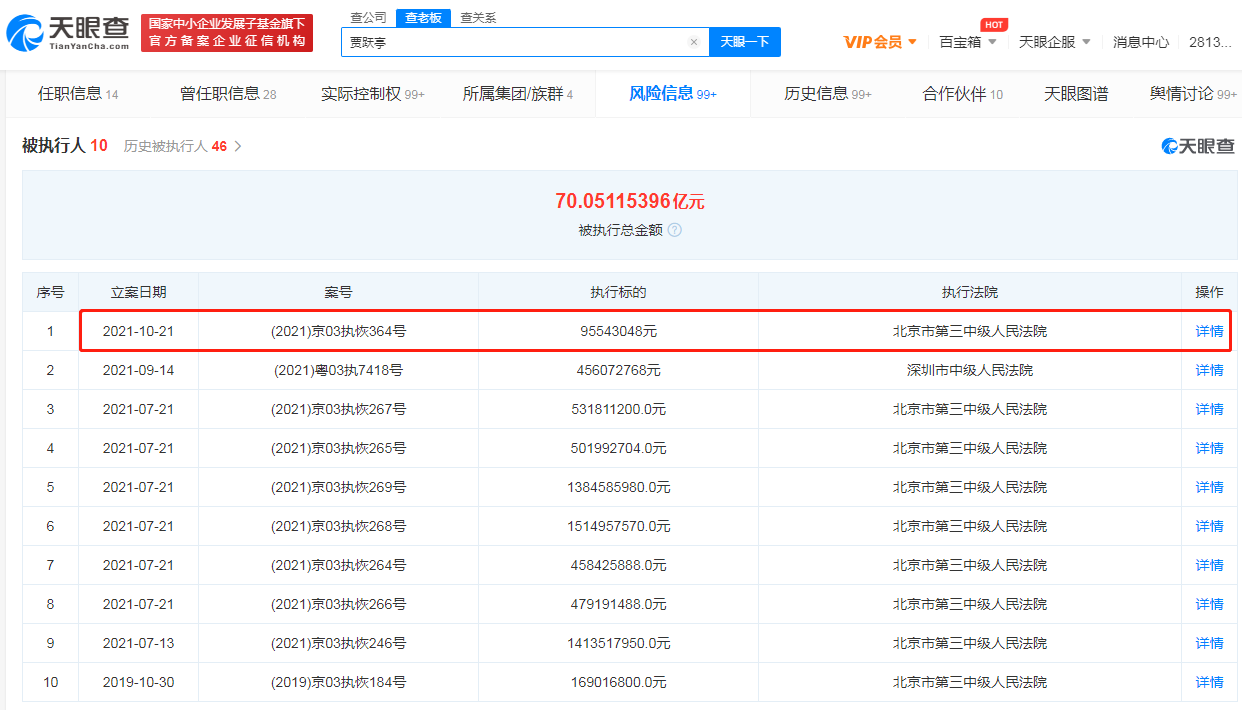1242x710 pixels.
Task: Click the help question mark beside 被执行总金额
Action: (x=675, y=230)
